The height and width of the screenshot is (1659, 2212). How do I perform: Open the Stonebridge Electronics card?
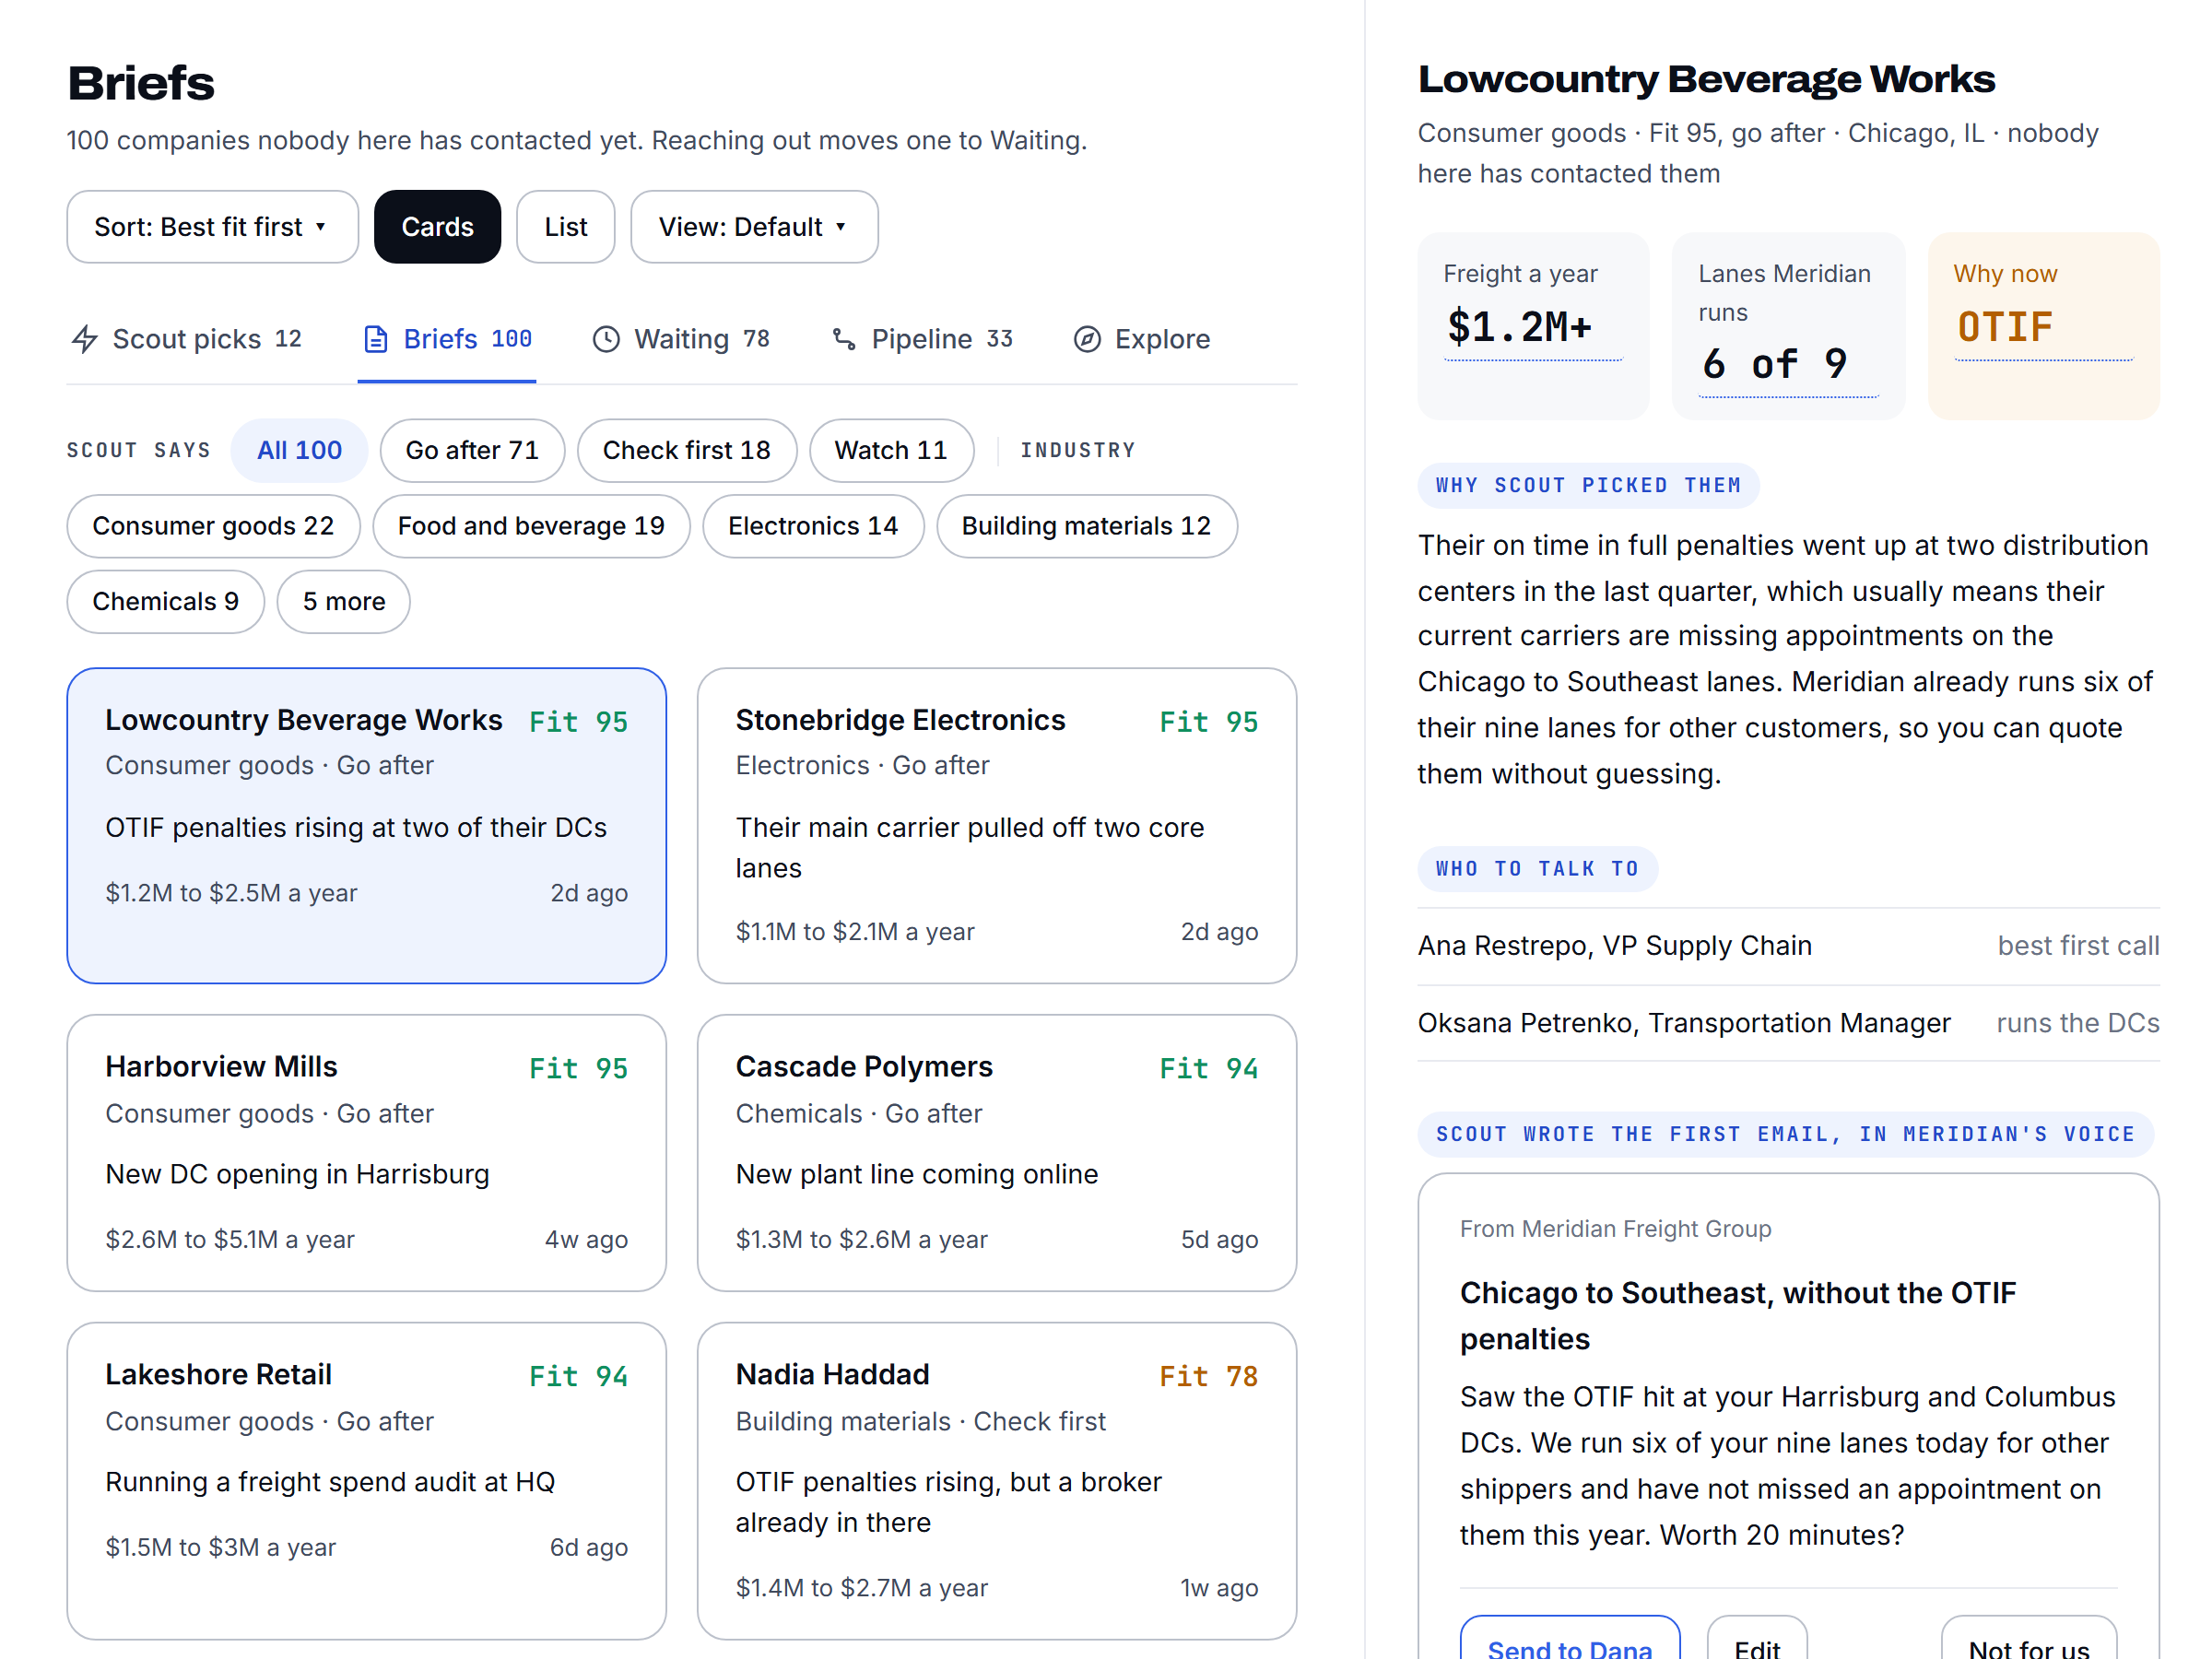tap(997, 826)
